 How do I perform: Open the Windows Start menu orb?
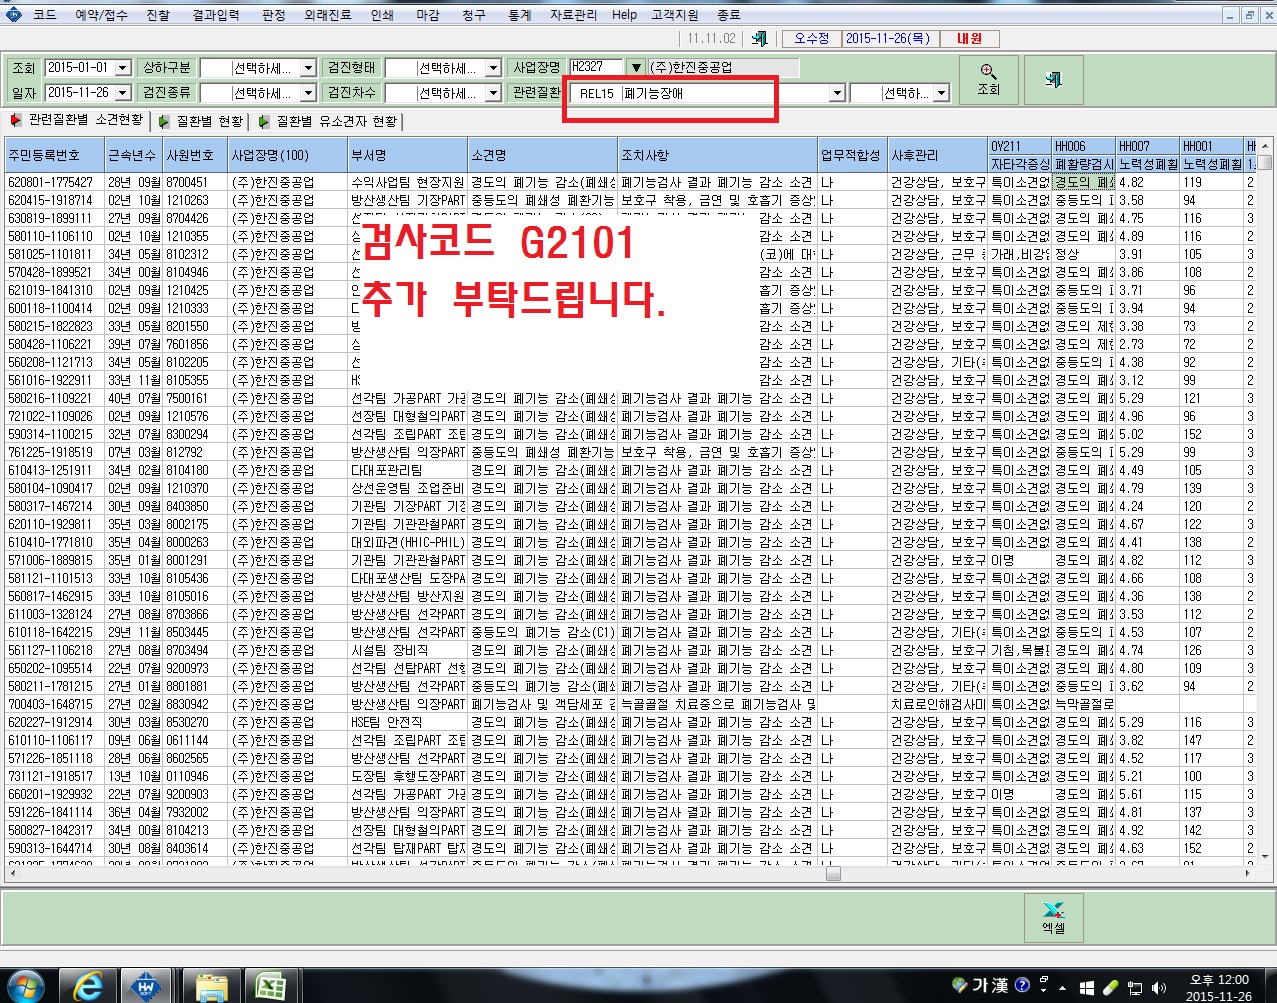(x=25, y=985)
